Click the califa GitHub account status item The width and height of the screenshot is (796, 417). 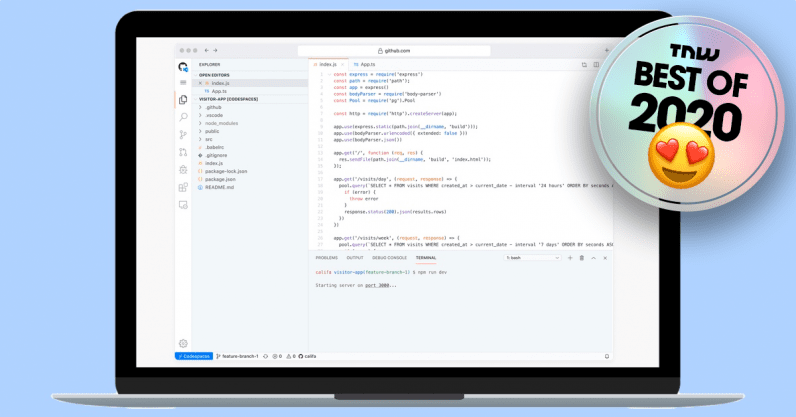click(307, 356)
